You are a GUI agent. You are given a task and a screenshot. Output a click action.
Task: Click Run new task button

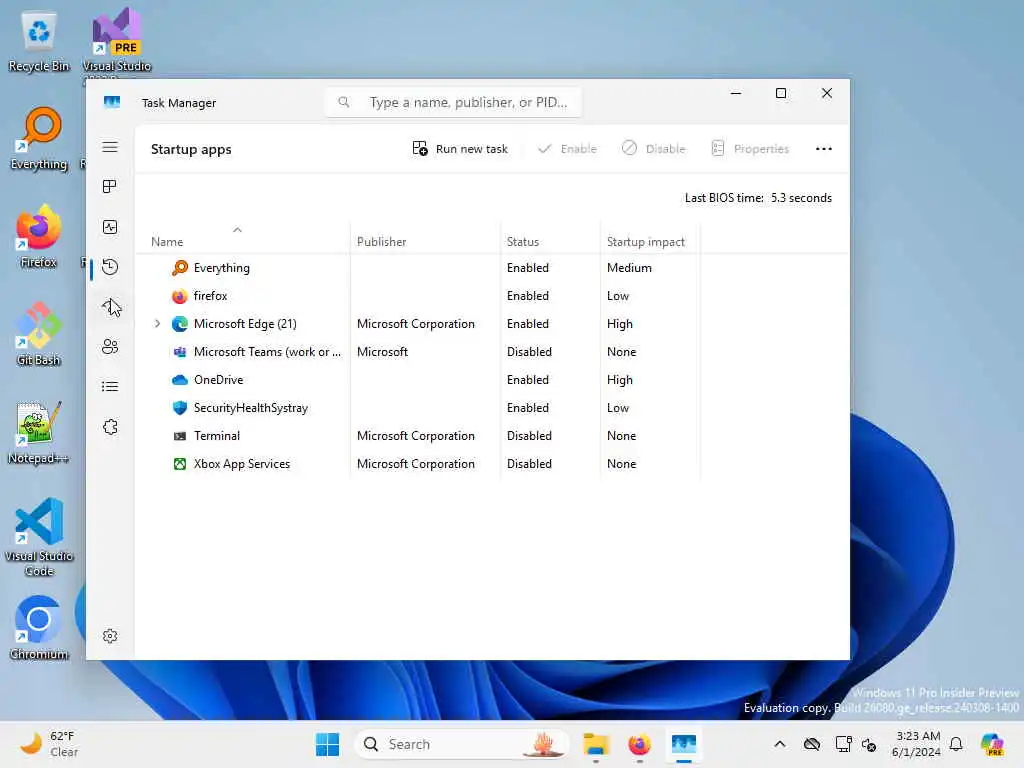(x=460, y=149)
